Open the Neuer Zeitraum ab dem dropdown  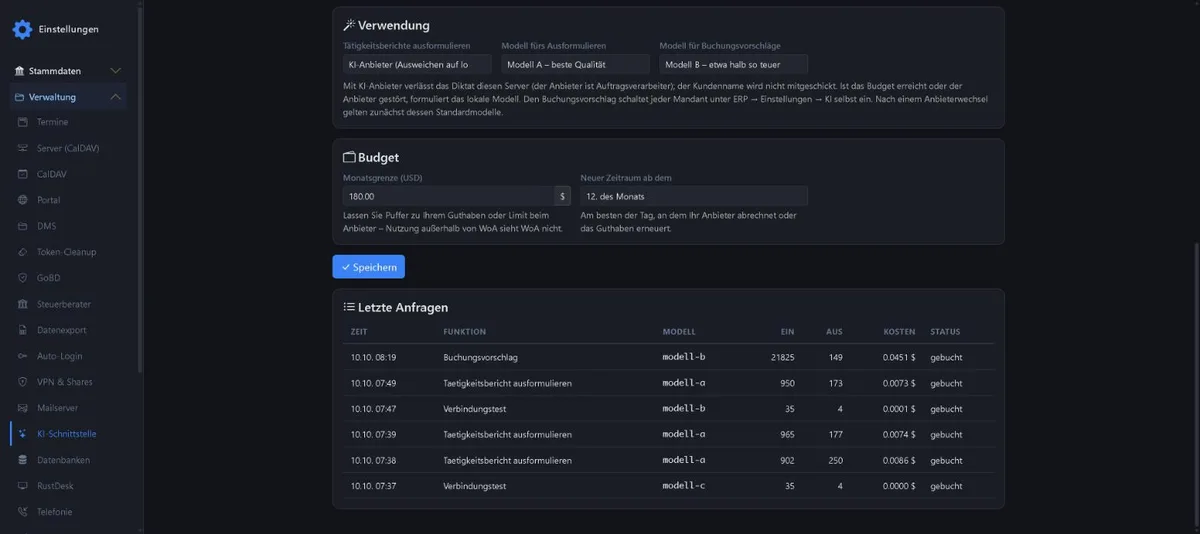[x=694, y=196]
